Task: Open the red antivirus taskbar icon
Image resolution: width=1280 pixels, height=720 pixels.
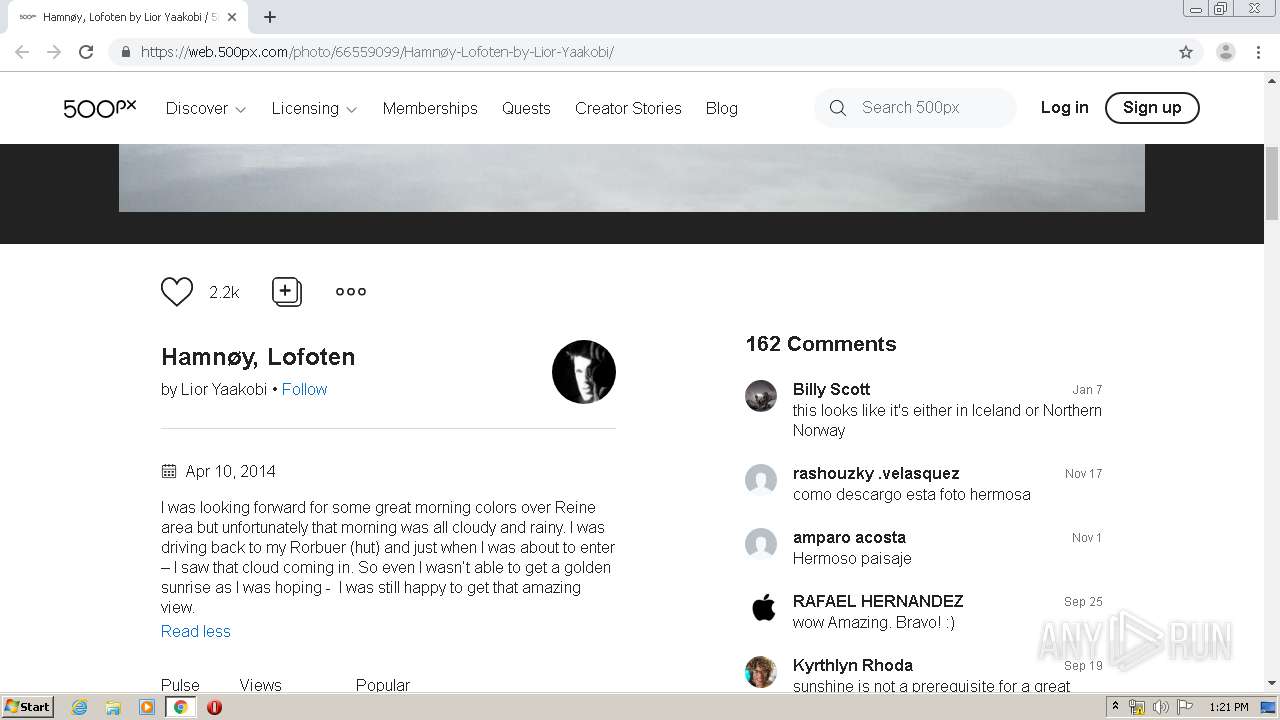Action: tap(214, 707)
